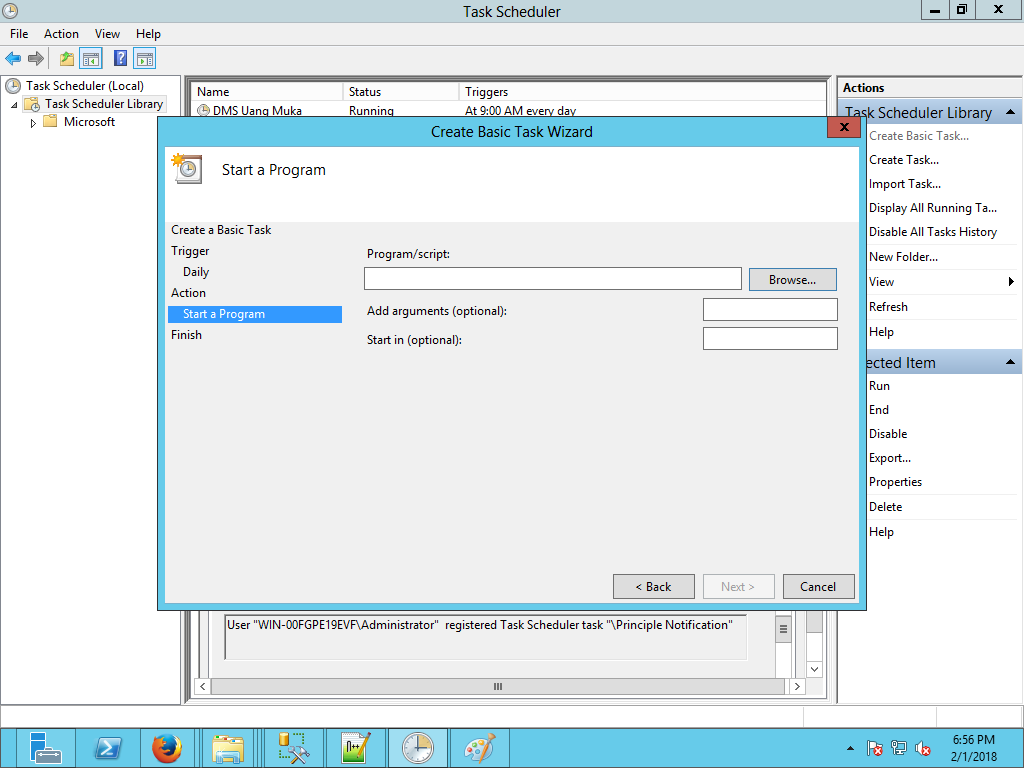The image size is (1024, 768).
Task: Toggle Show/Hide Action Pane toolbar icon
Action: (145, 59)
